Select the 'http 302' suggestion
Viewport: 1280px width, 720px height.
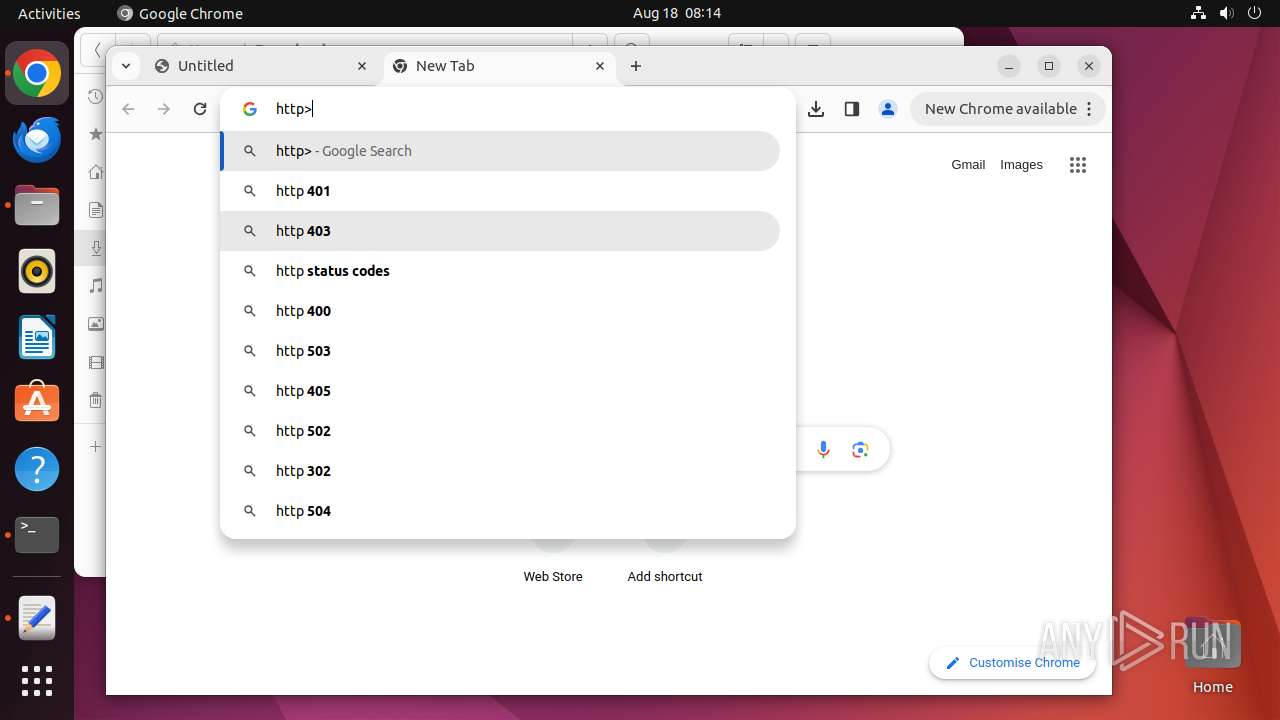tap(500, 471)
